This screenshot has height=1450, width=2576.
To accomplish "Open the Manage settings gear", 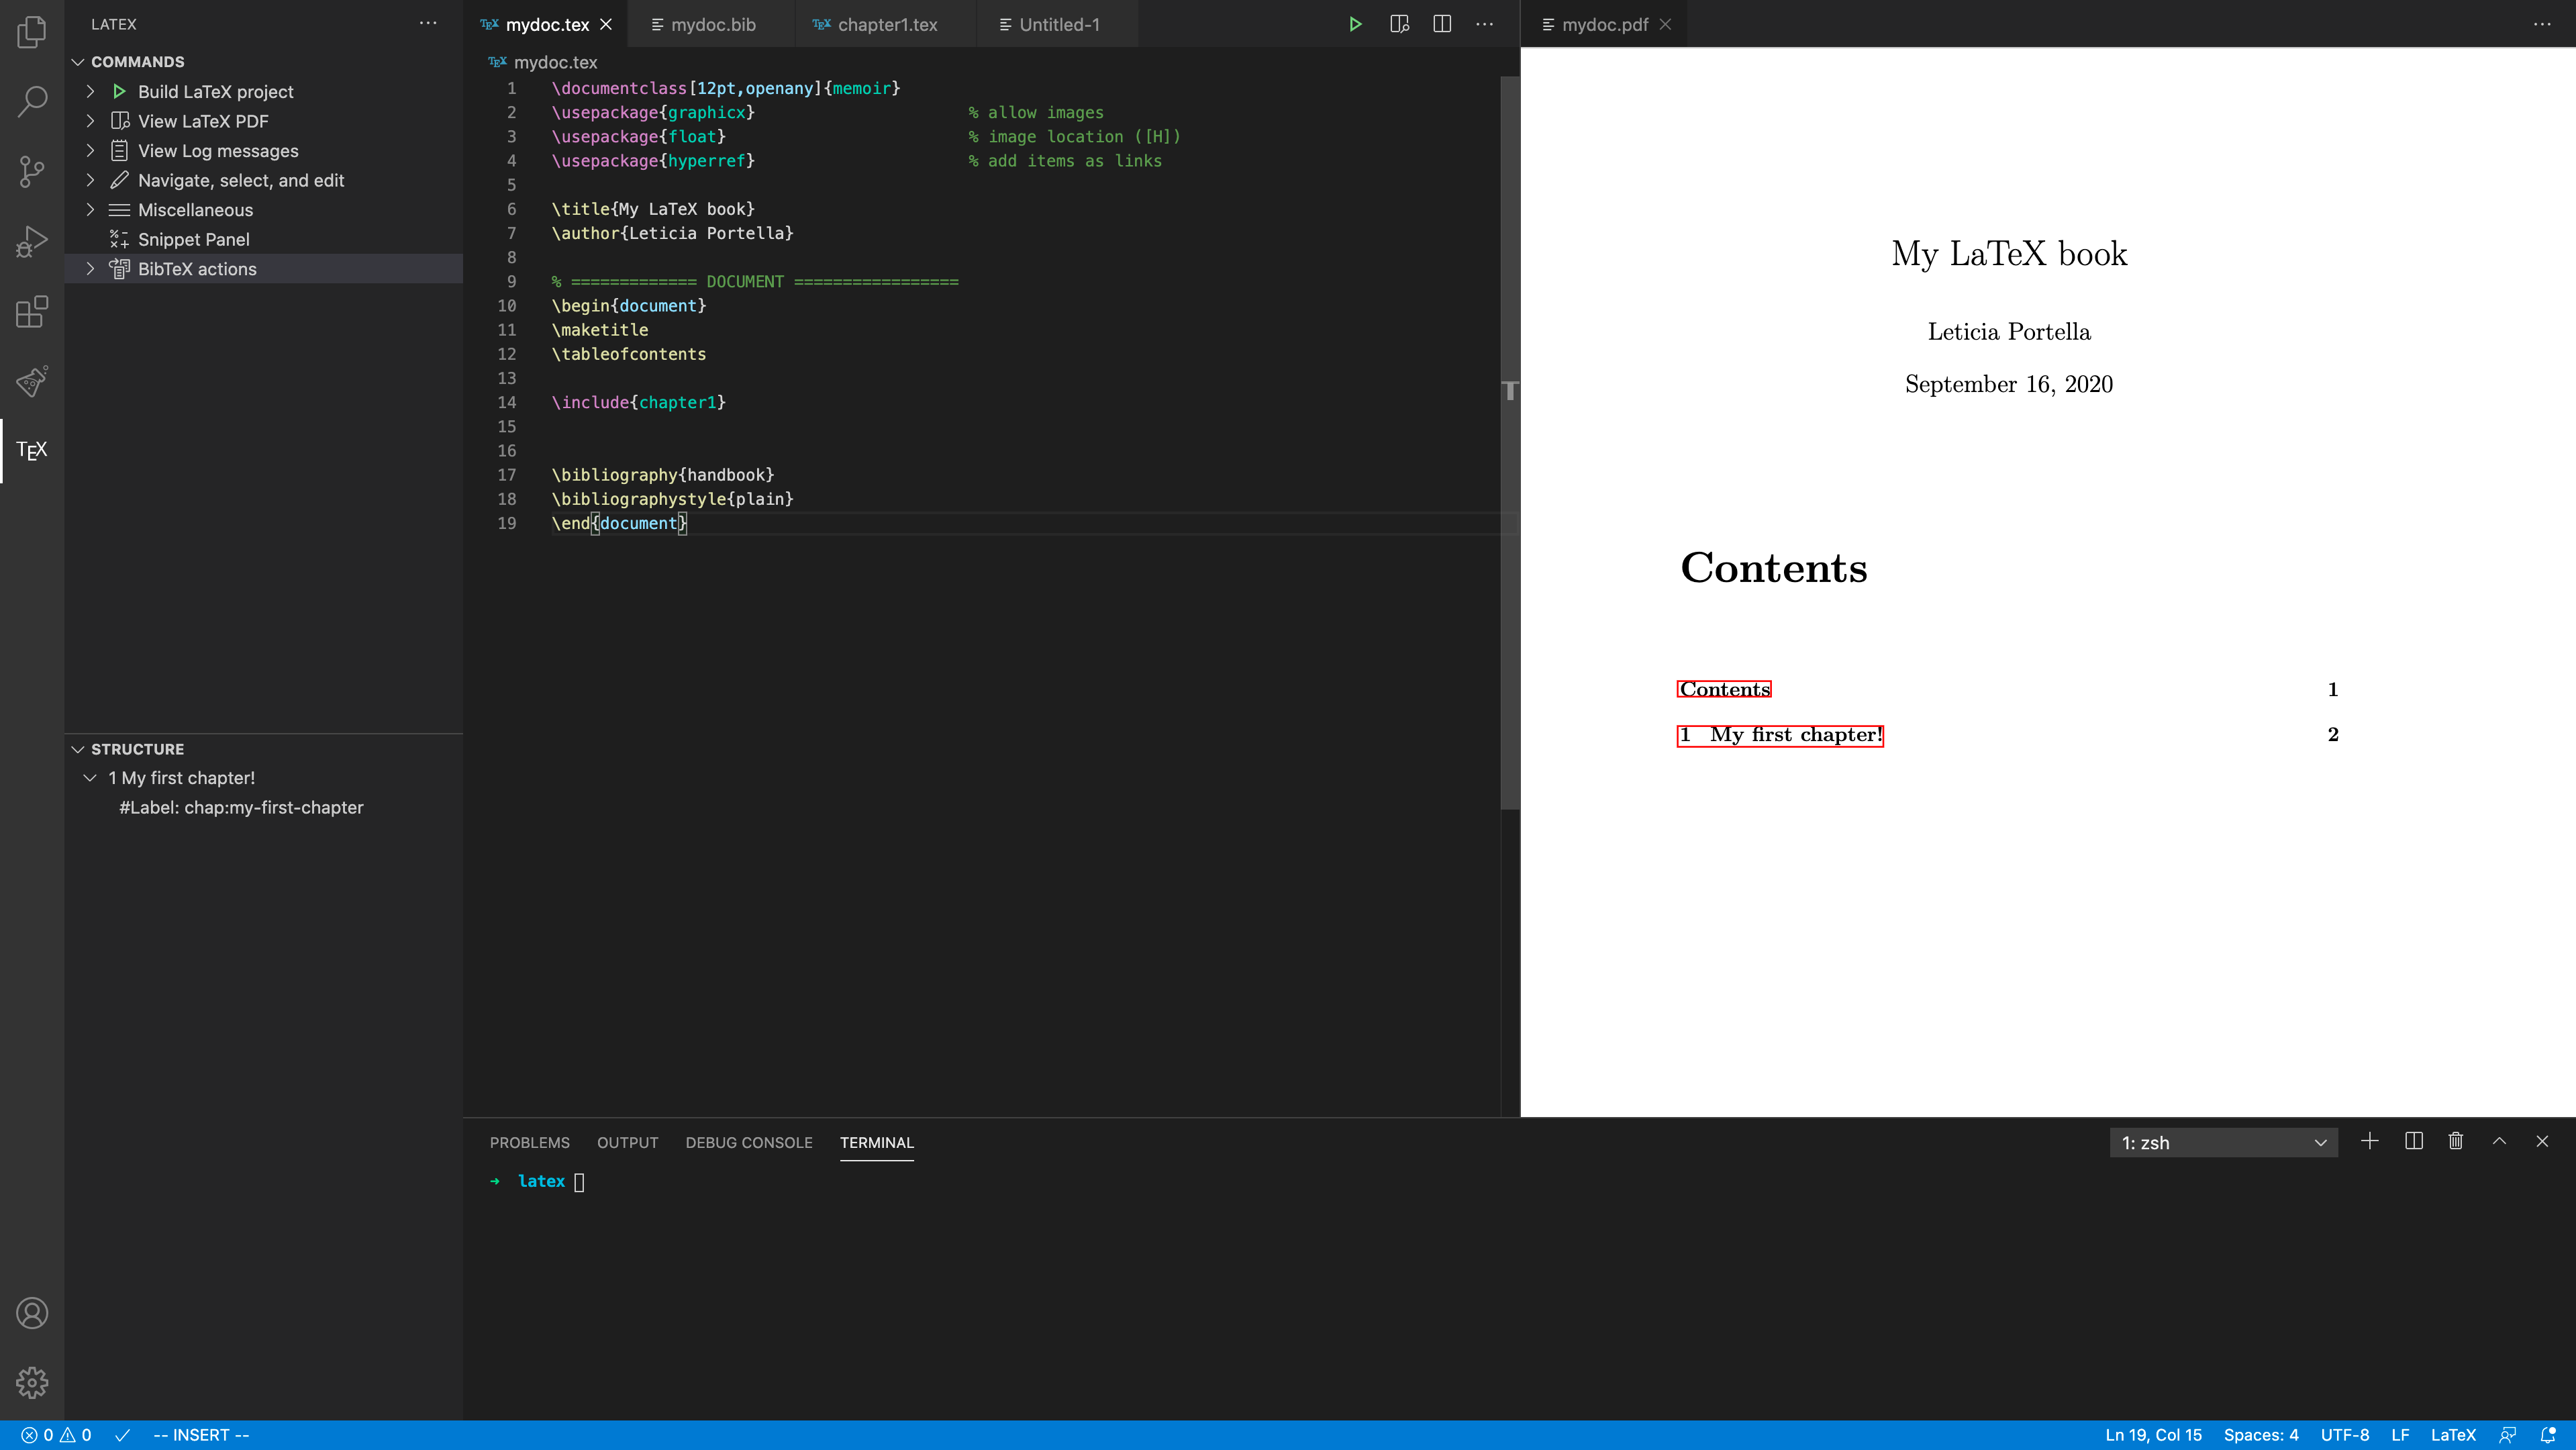I will (x=31, y=1383).
